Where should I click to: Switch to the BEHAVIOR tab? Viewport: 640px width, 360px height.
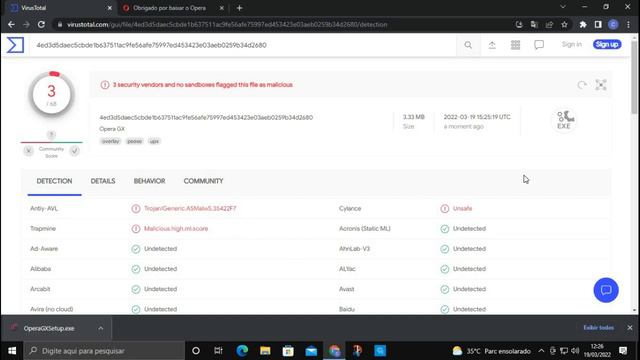[x=149, y=181]
